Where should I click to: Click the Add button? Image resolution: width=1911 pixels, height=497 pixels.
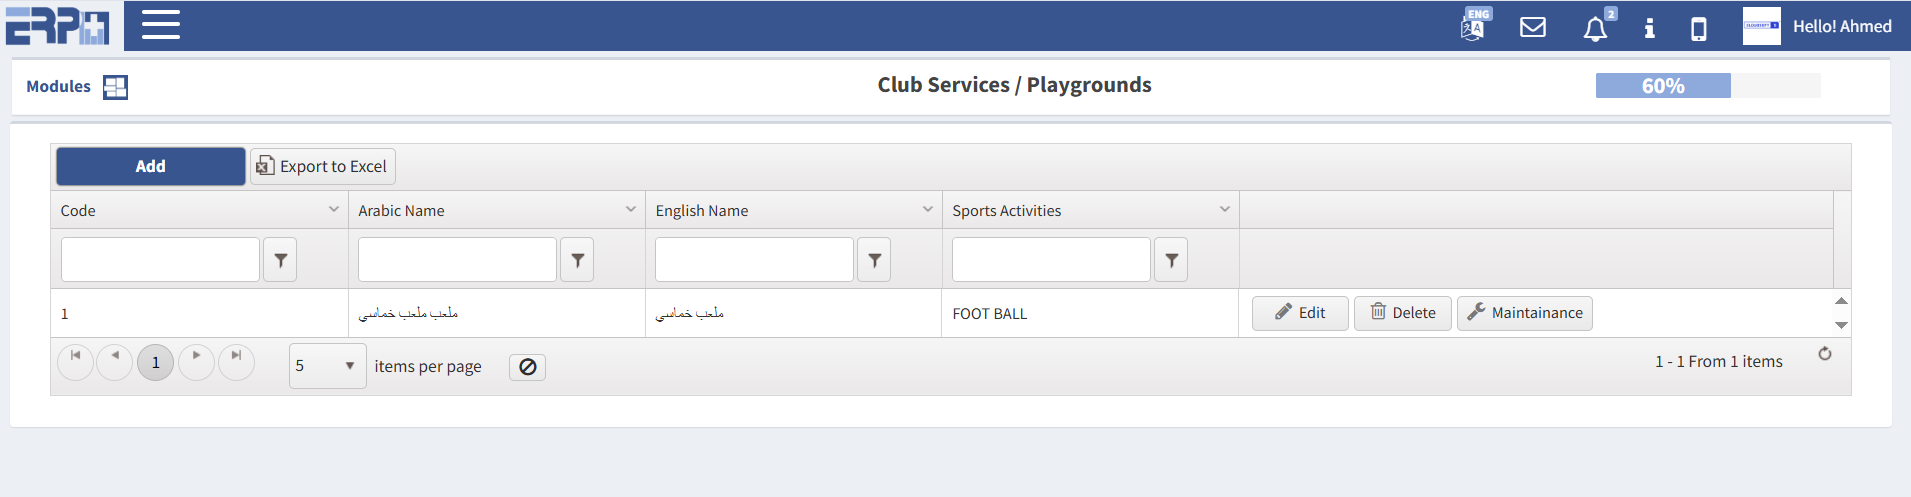tap(150, 166)
